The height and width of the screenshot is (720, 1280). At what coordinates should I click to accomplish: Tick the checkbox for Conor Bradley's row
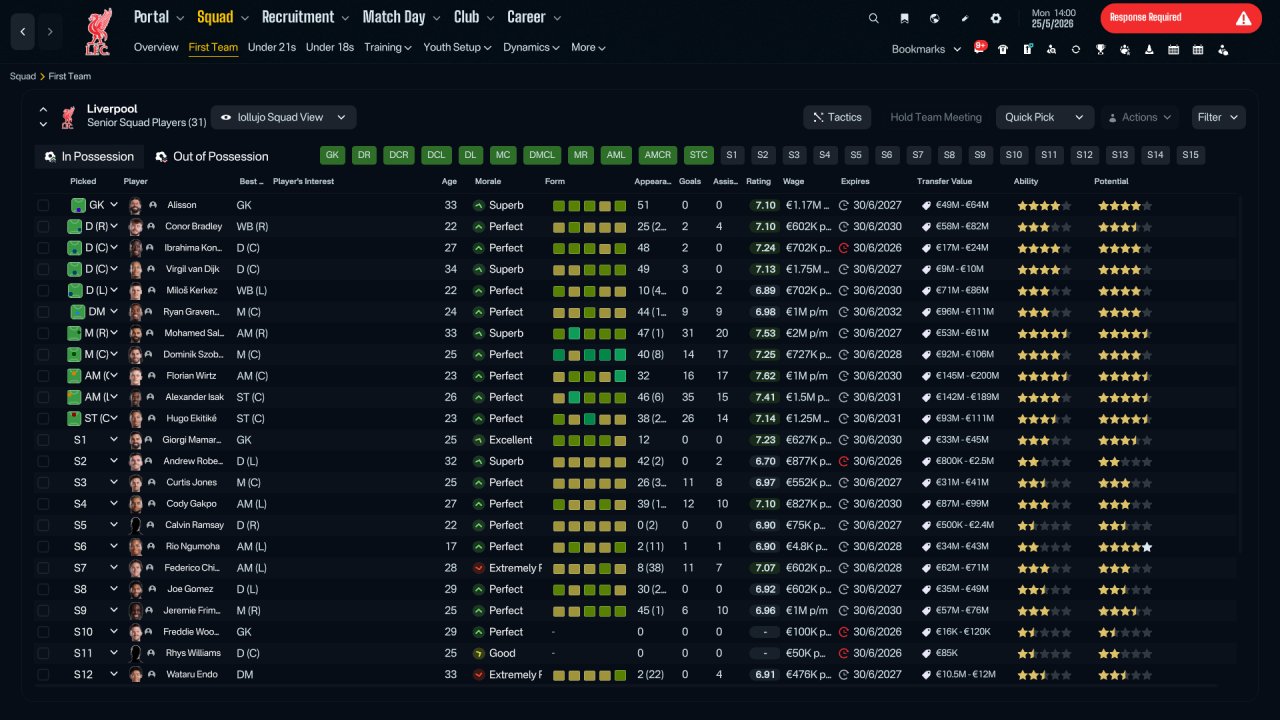coord(43,227)
